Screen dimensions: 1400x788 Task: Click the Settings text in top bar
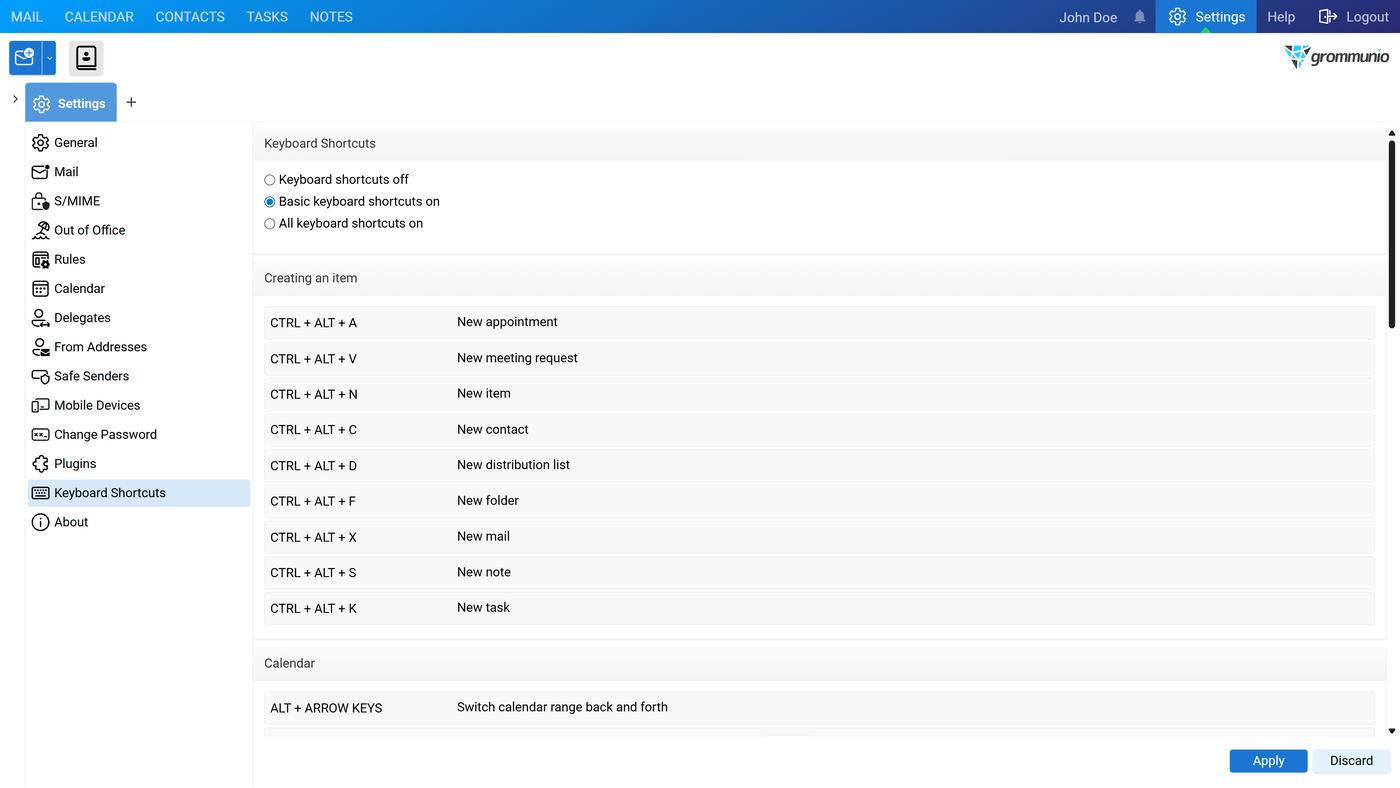1220,17
